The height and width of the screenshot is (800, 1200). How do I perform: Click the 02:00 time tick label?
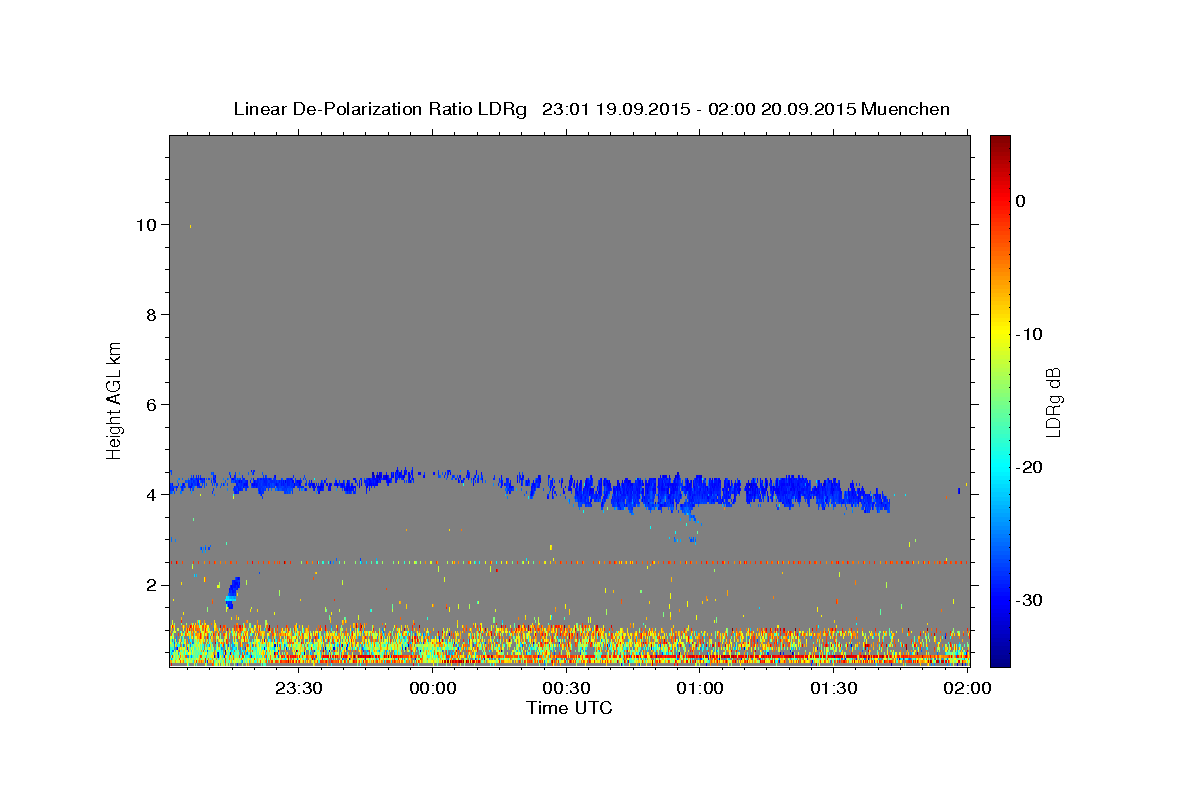[968, 688]
